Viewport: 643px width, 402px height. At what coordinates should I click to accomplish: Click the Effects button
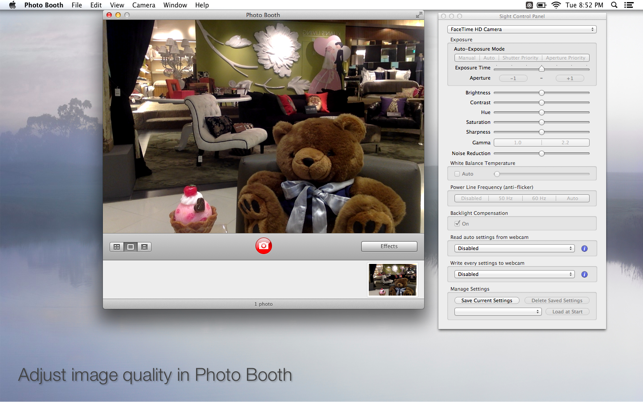[389, 246]
